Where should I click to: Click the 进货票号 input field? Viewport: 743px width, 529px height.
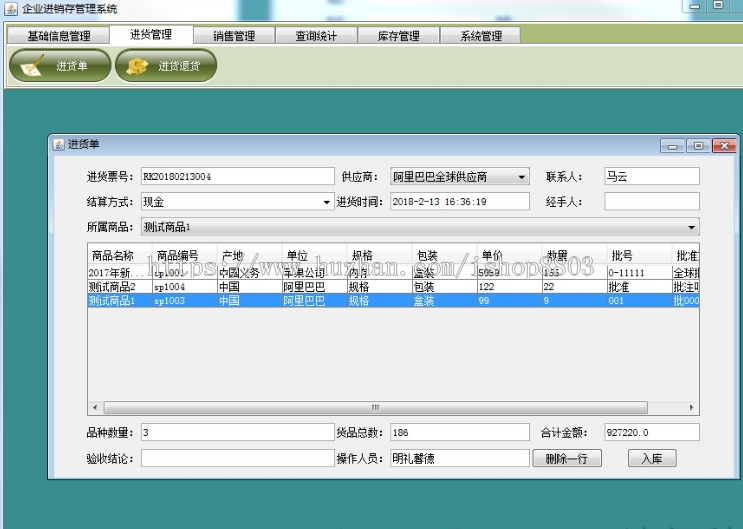point(238,176)
